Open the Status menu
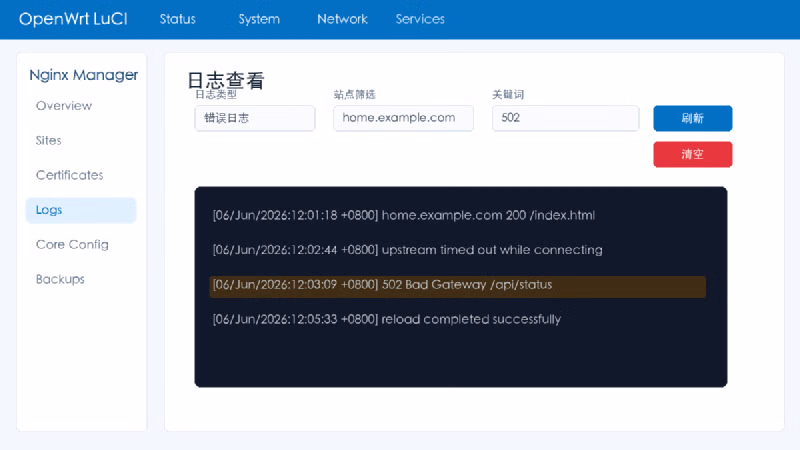The height and width of the screenshot is (450, 800). point(178,19)
